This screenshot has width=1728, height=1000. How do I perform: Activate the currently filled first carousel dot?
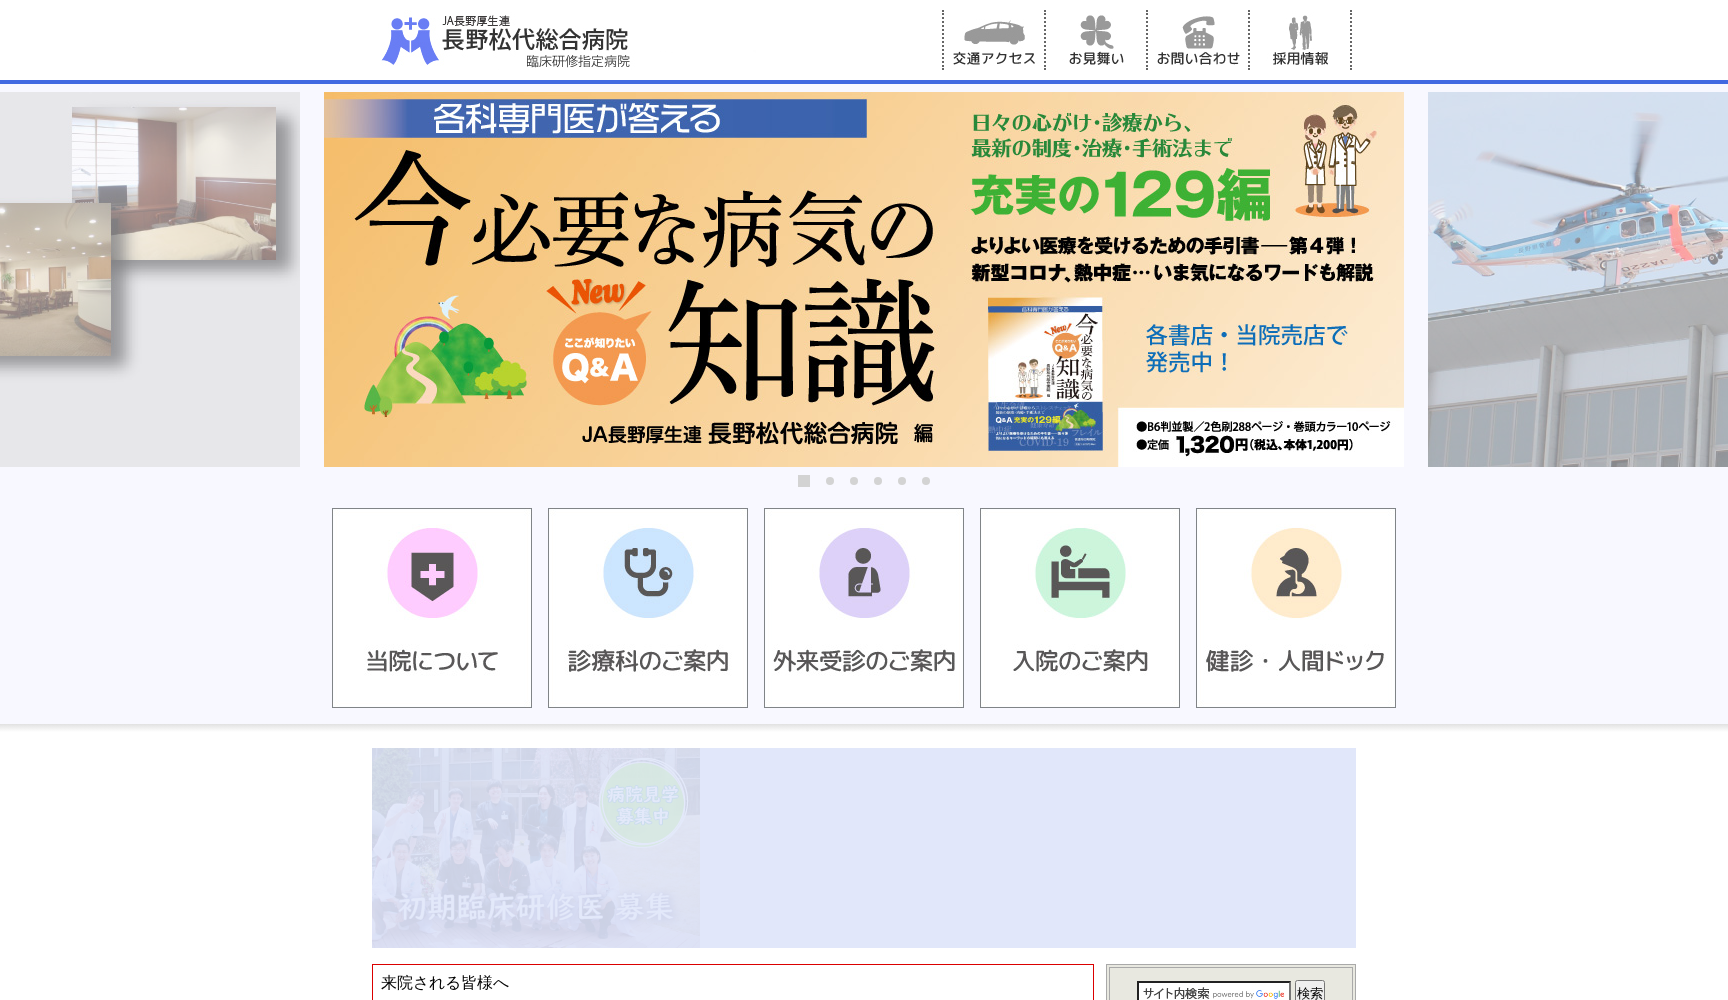click(805, 481)
